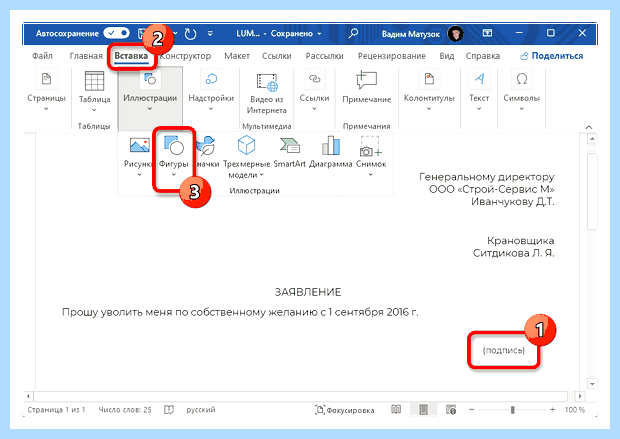Screen dimensions: 620x439
Task: Click the Ситдикова Л. Я. line
Action: click(513, 253)
